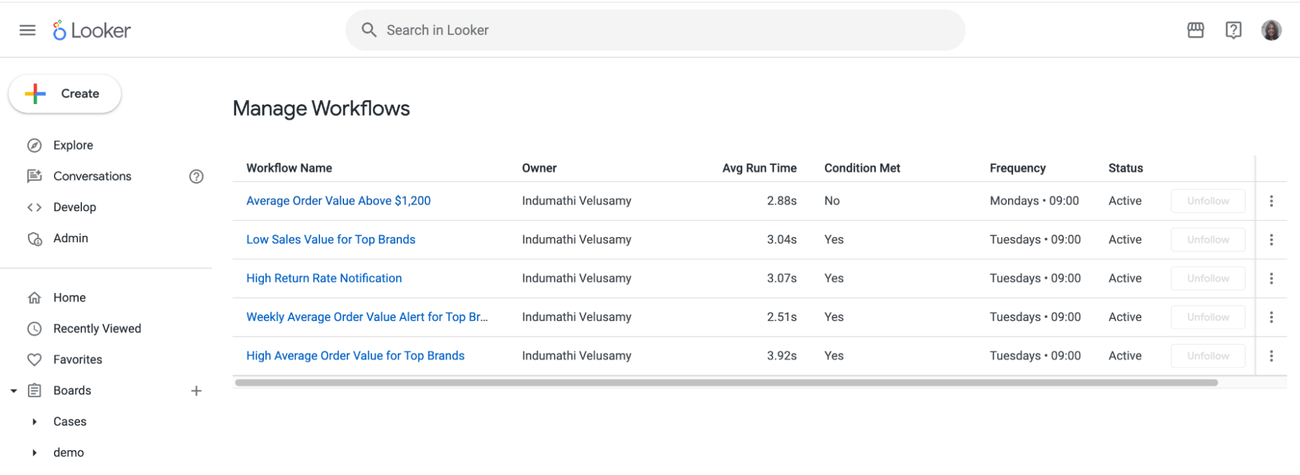Open Favorites in sidebar

coord(78,359)
